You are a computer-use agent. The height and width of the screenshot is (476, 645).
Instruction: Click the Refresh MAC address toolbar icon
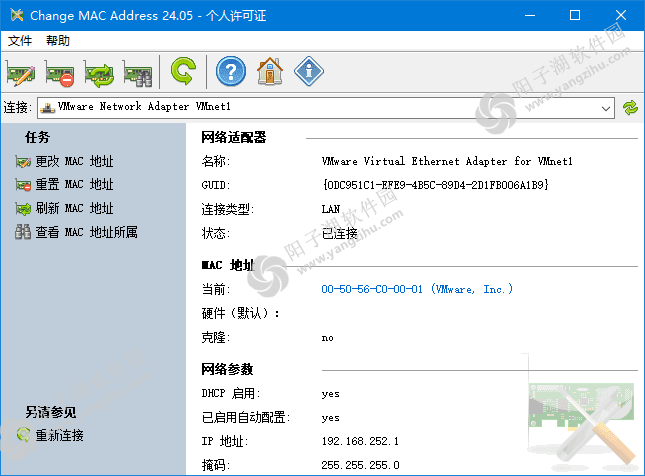point(99,74)
